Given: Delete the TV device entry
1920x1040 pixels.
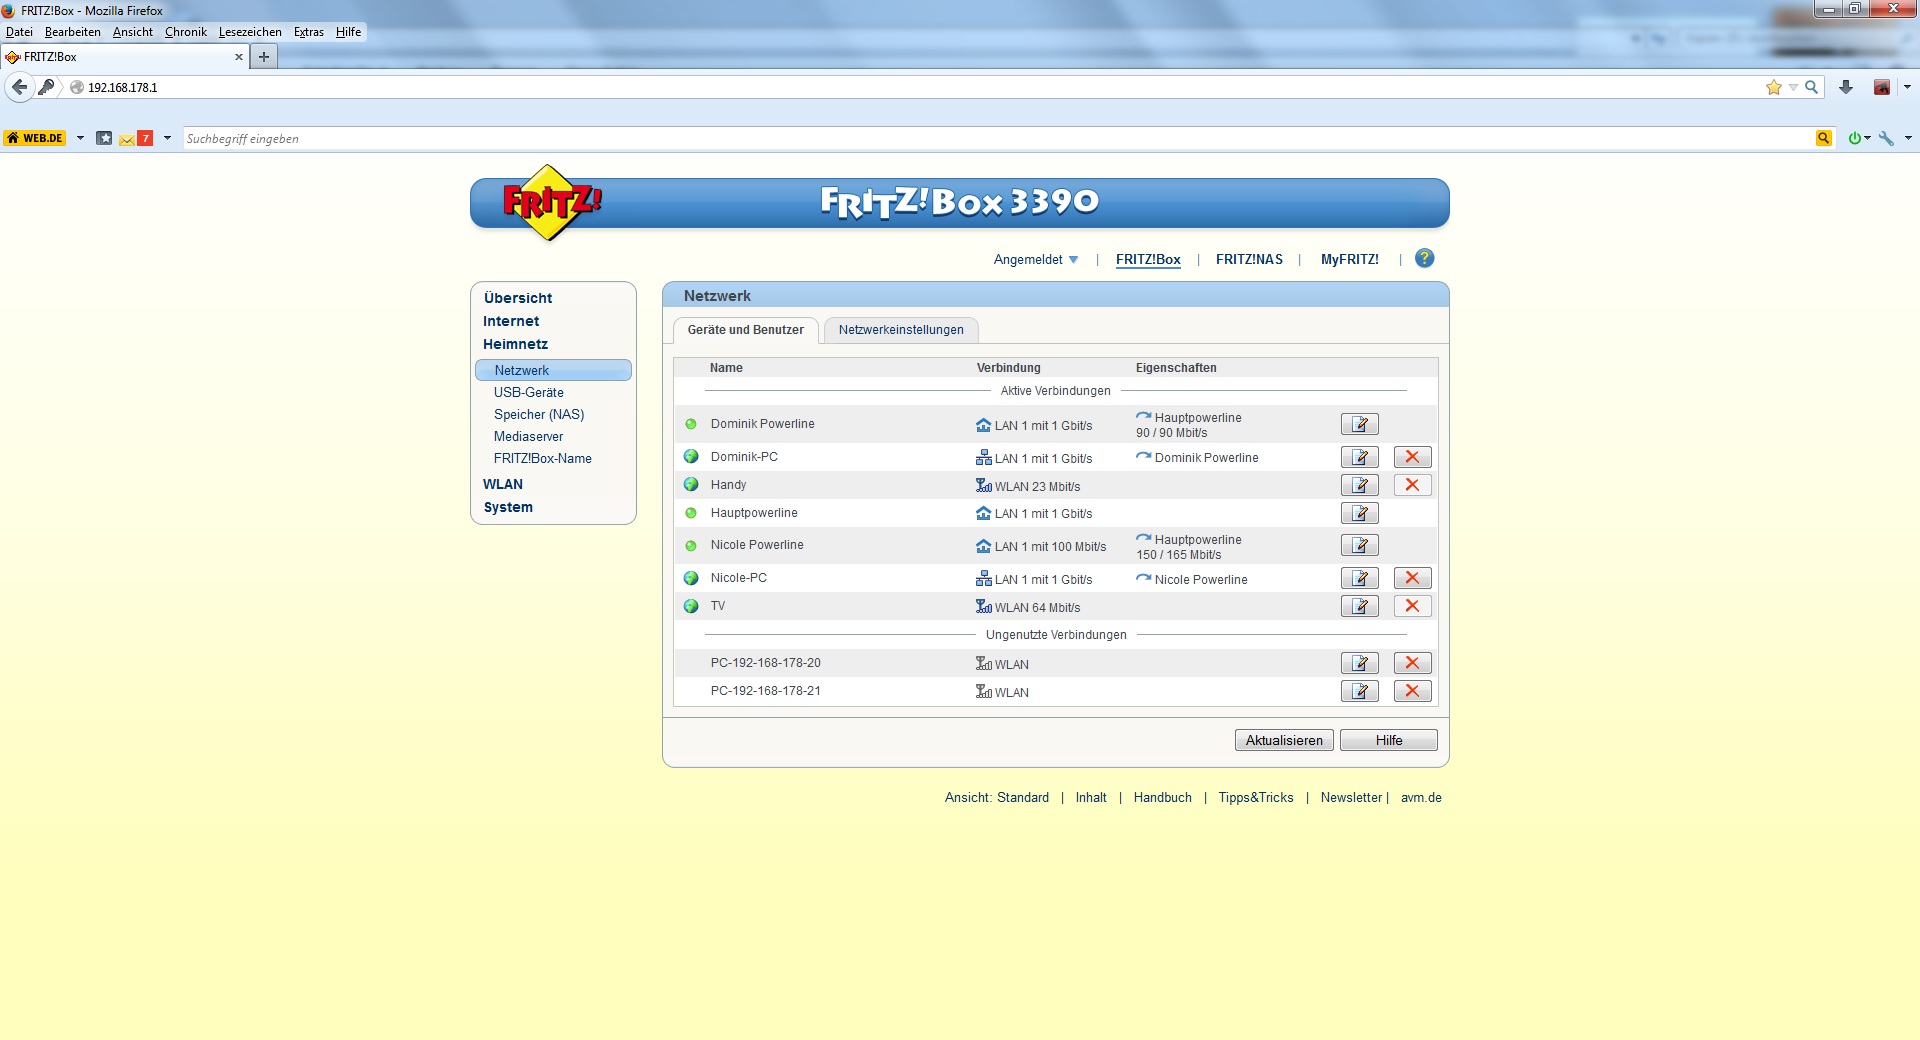Looking at the screenshot, I should click(1412, 606).
